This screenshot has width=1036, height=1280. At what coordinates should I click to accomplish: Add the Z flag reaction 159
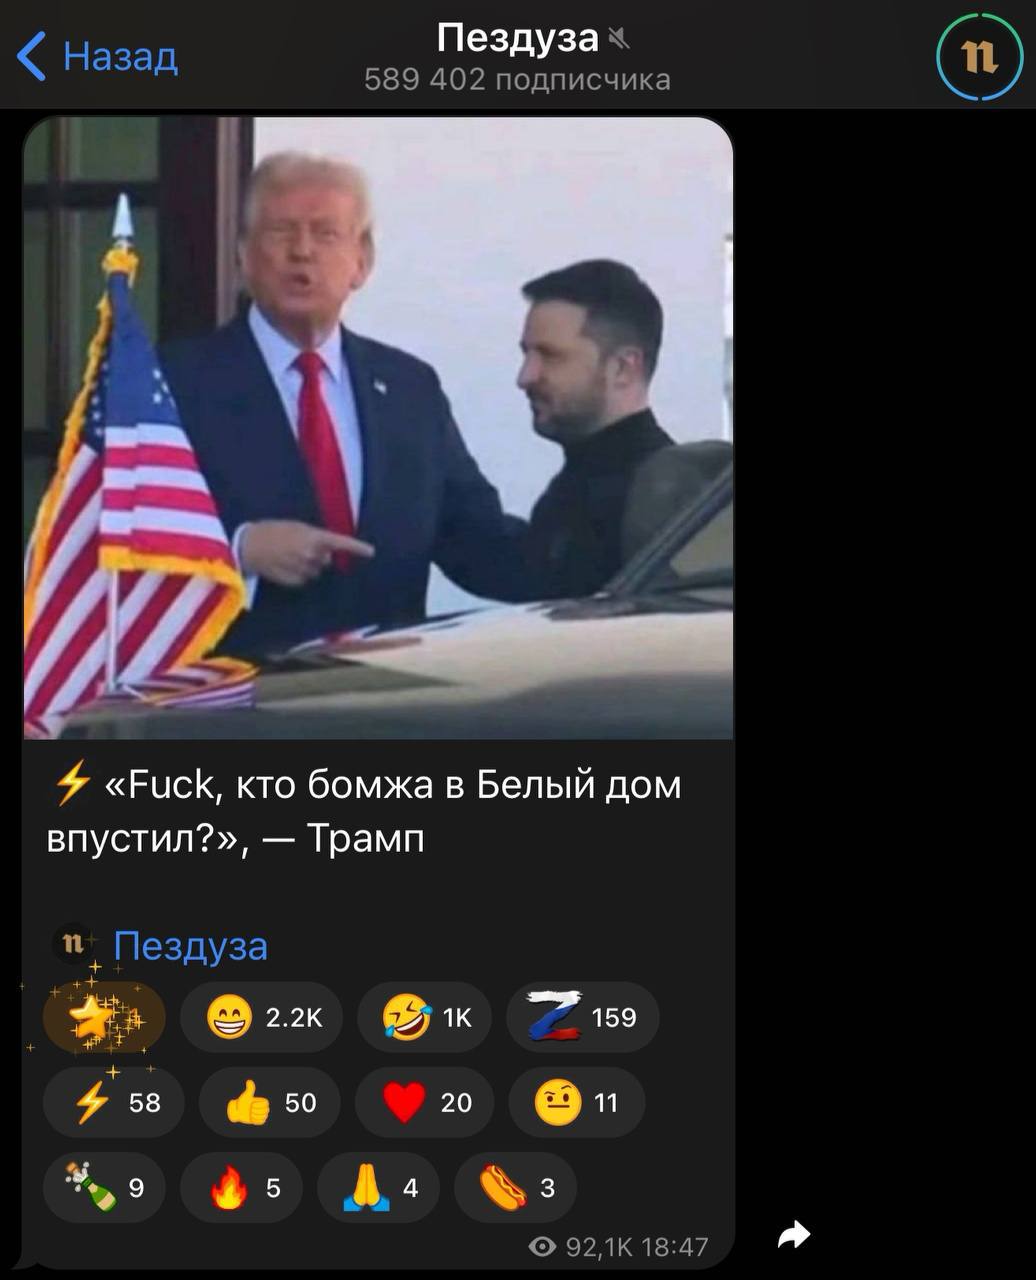583,1017
